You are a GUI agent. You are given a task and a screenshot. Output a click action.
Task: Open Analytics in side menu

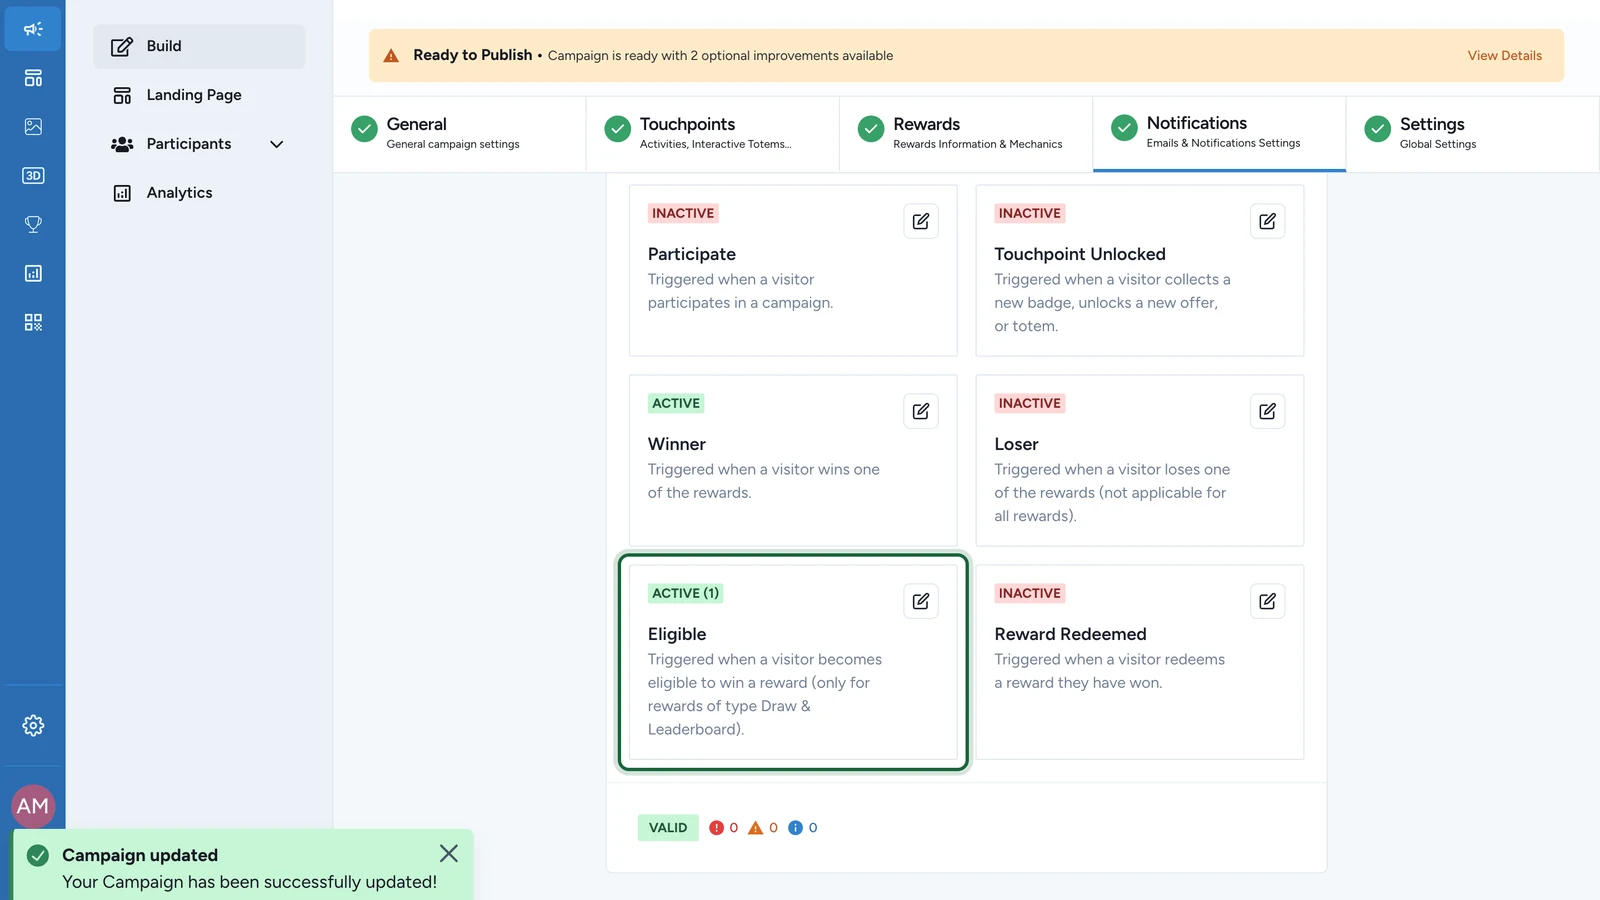(199, 193)
